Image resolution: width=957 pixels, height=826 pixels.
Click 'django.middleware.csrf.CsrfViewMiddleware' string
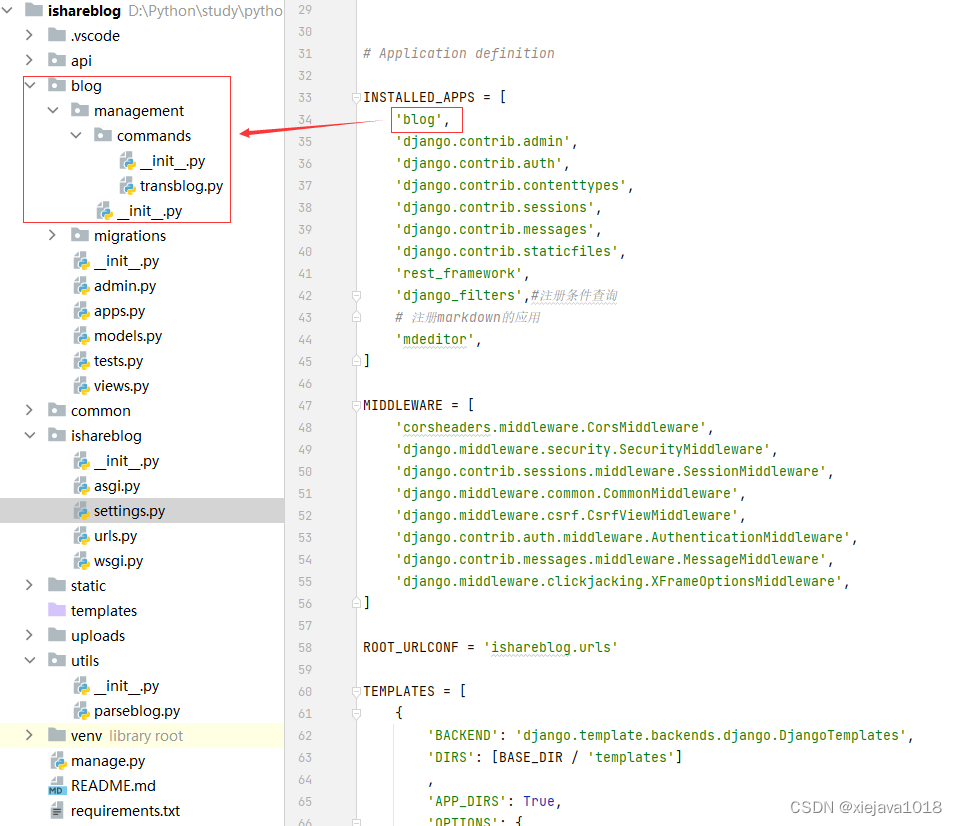click(x=567, y=515)
